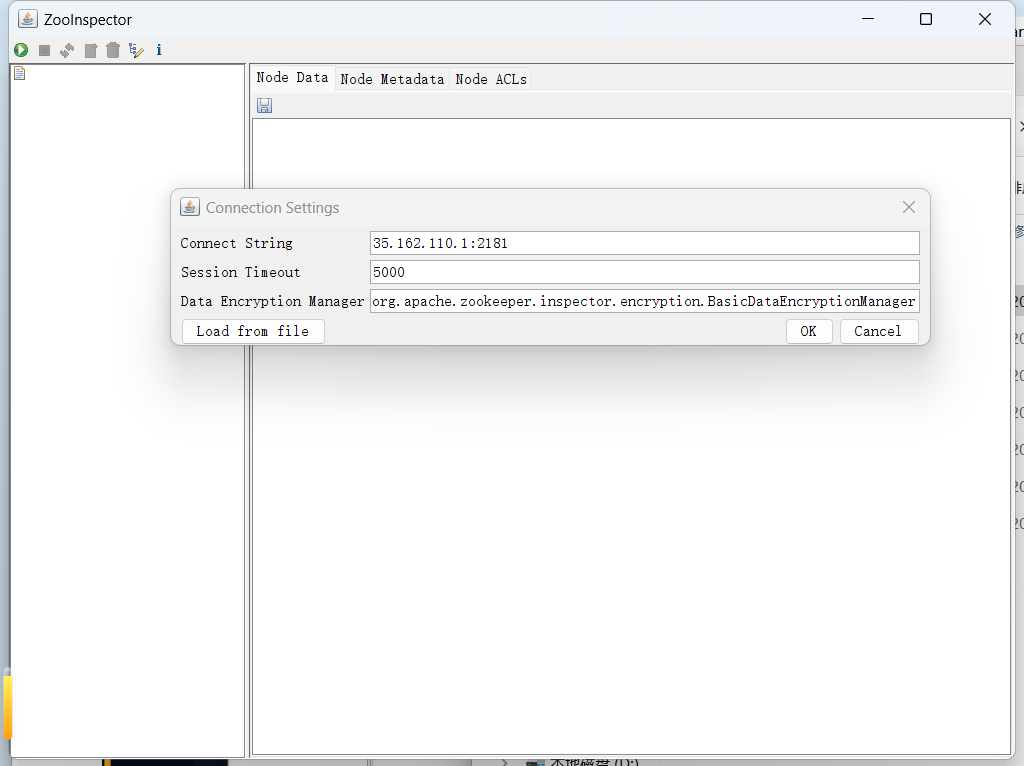Click the ZooInspector window Java icon
This screenshot has height=766, width=1024.
[27, 19]
